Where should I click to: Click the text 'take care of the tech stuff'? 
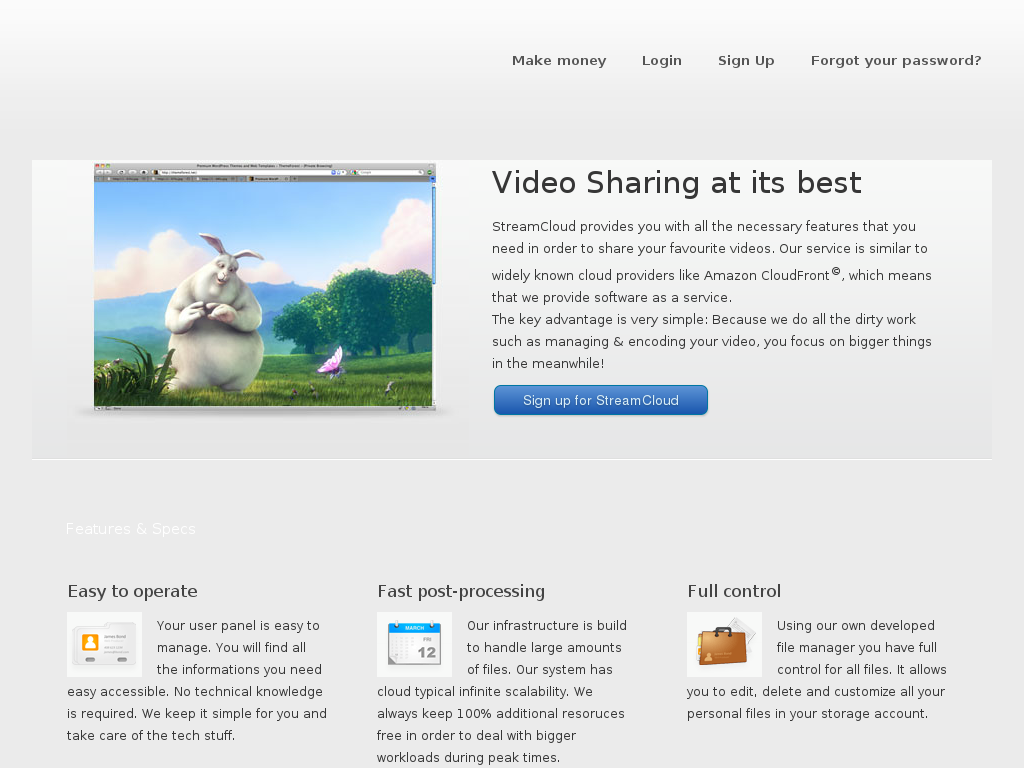click(x=150, y=735)
